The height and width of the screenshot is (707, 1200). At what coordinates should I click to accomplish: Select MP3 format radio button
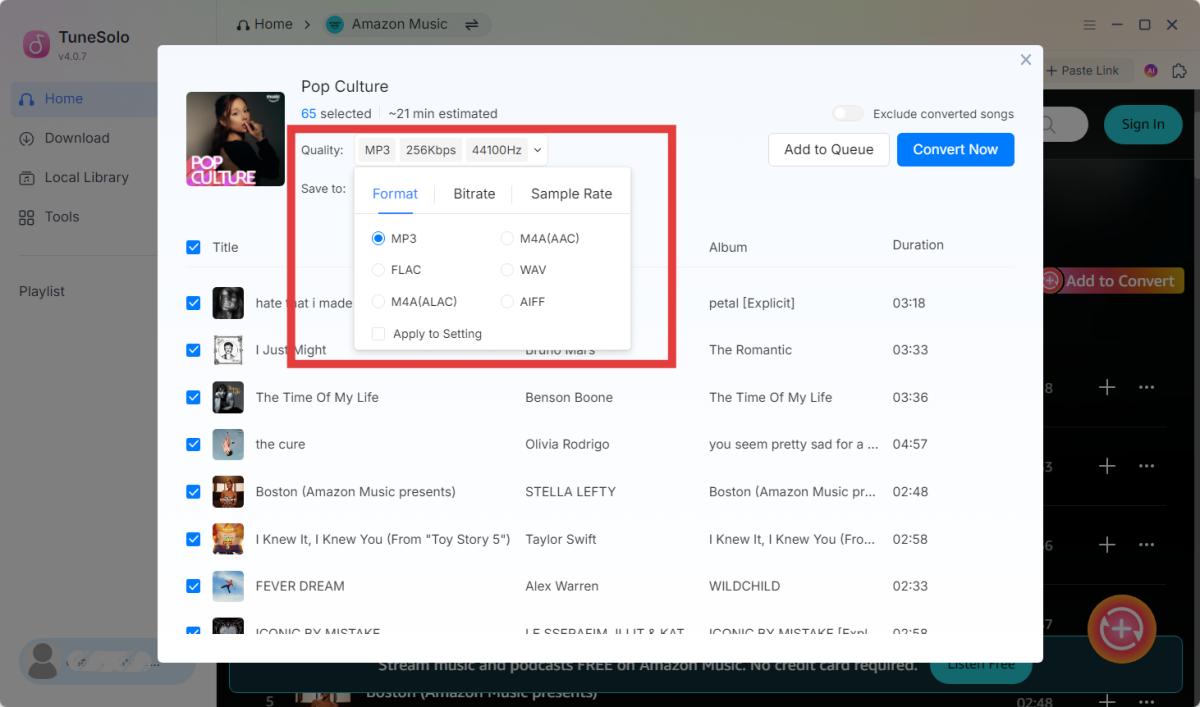pyautogui.click(x=378, y=238)
